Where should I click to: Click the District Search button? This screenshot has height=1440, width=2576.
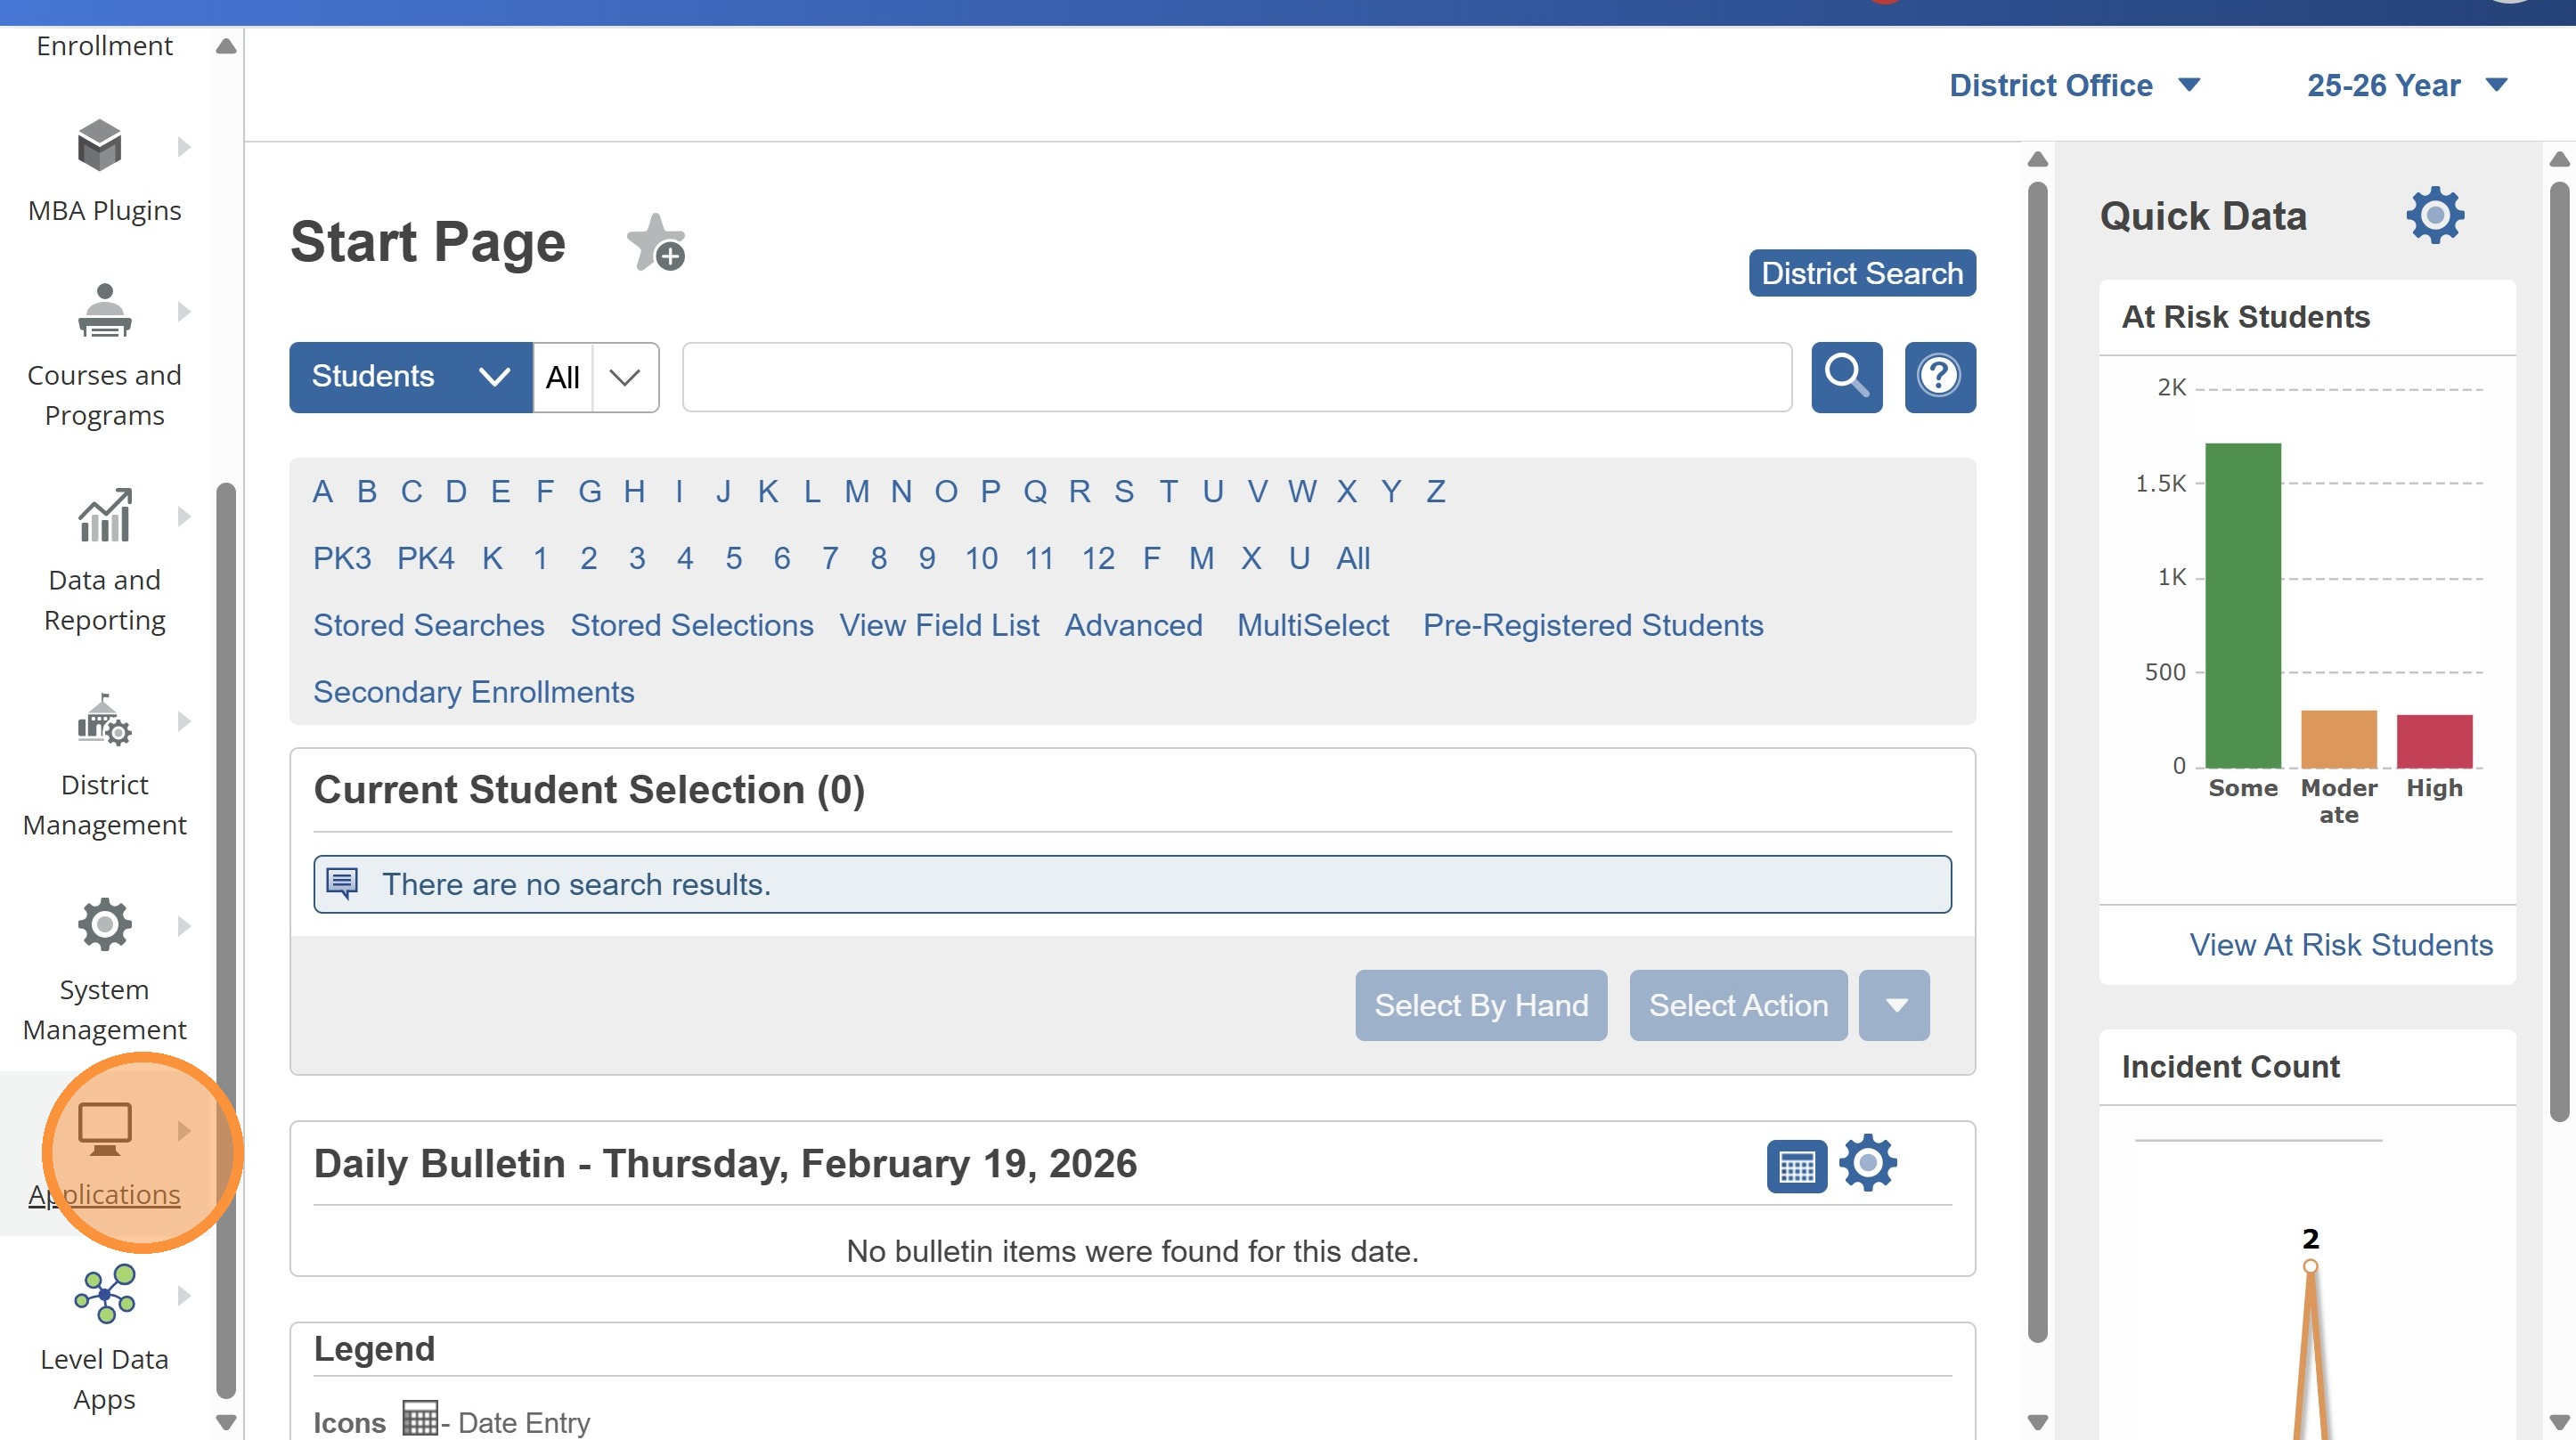click(x=1861, y=273)
